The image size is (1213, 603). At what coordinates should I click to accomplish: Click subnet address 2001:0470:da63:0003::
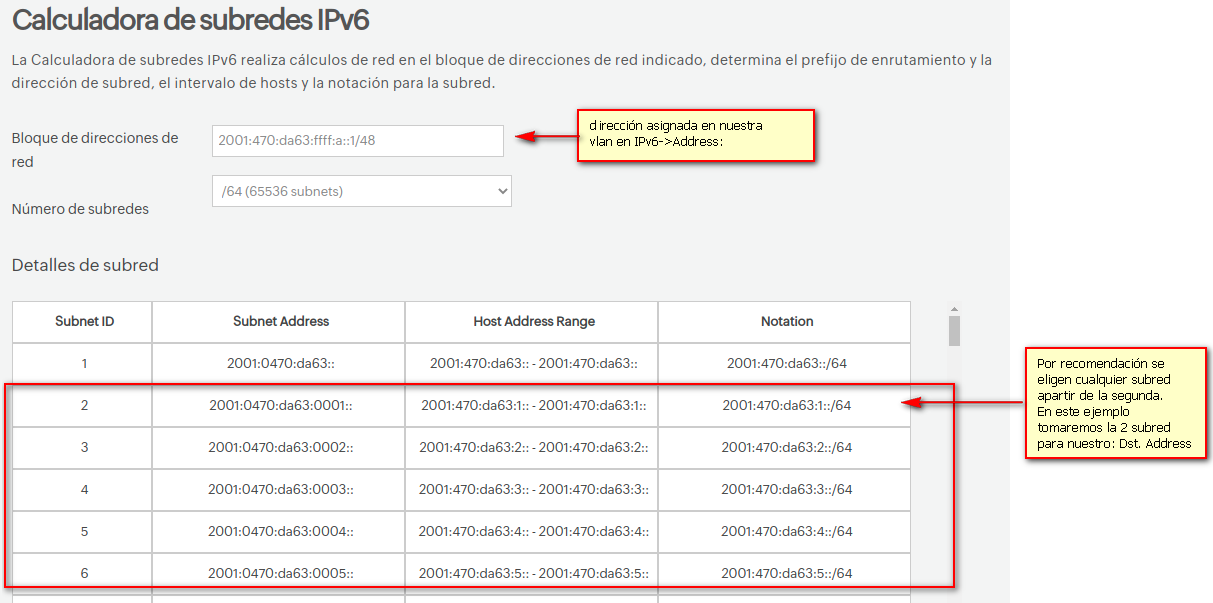281,489
